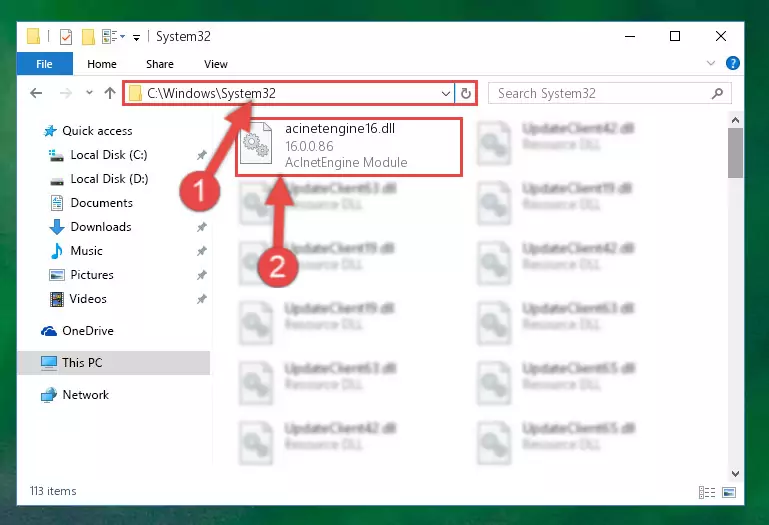This screenshot has width=769, height=525.
Task: Maximize the System32 window
Action: point(675,36)
